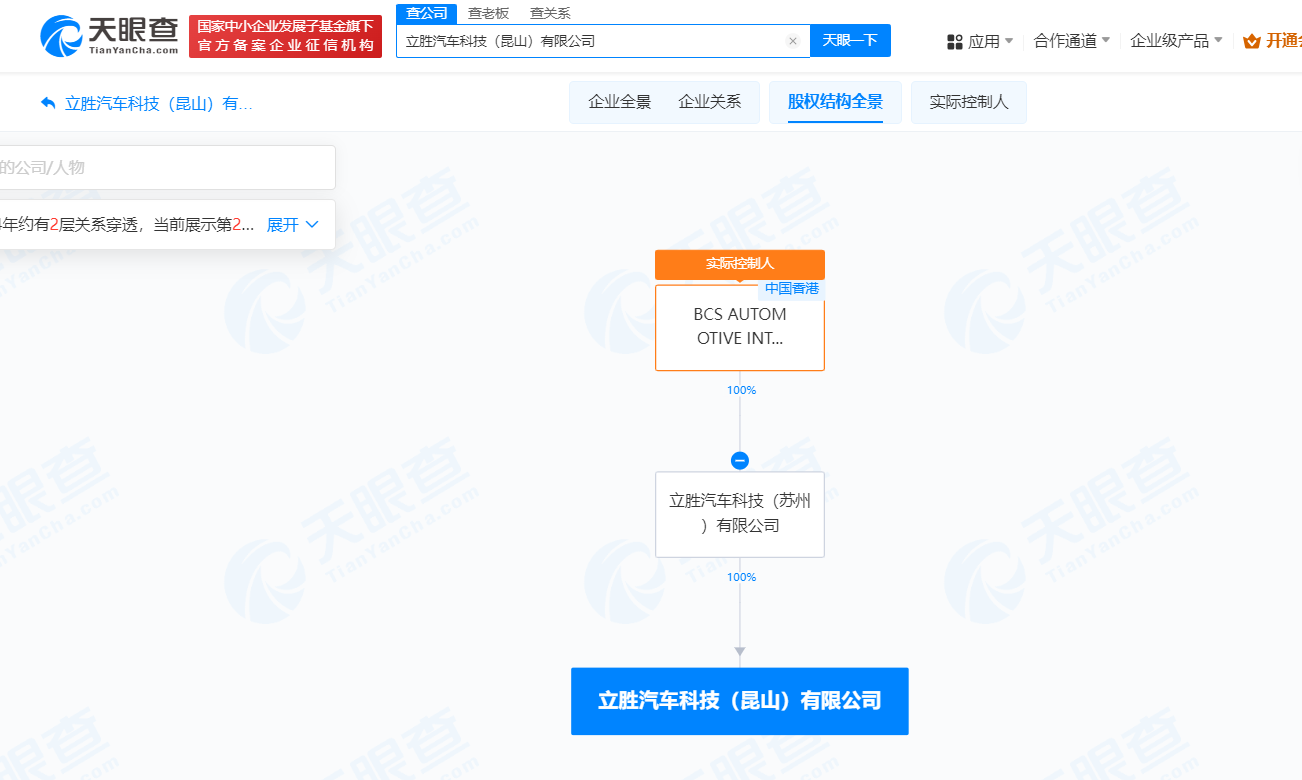Click the BCS AUTOMOTIVE INT... node
This screenshot has width=1302, height=780.
click(740, 327)
